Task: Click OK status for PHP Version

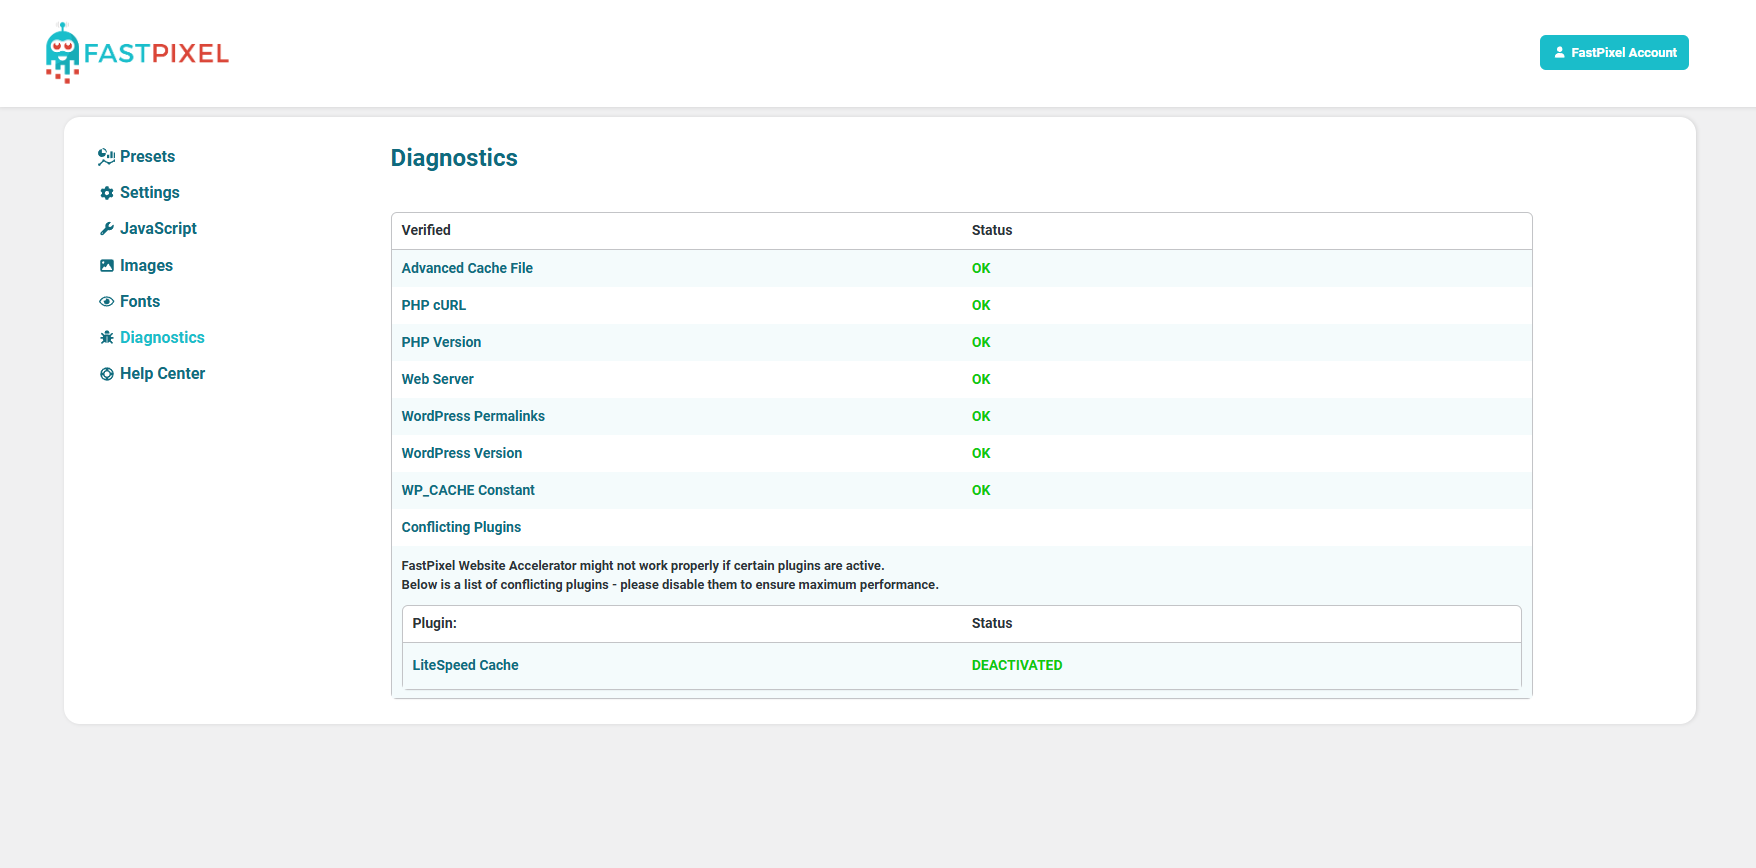Action: coord(981,342)
